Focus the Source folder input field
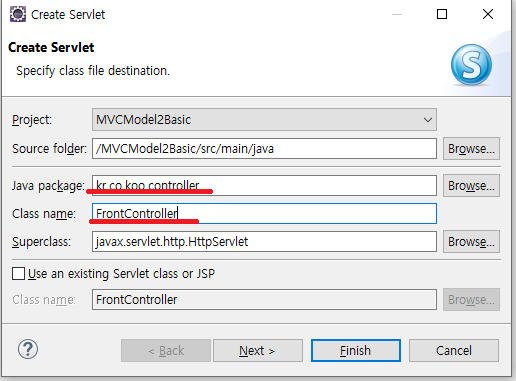Image resolution: width=516 pixels, height=381 pixels. [264, 149]
